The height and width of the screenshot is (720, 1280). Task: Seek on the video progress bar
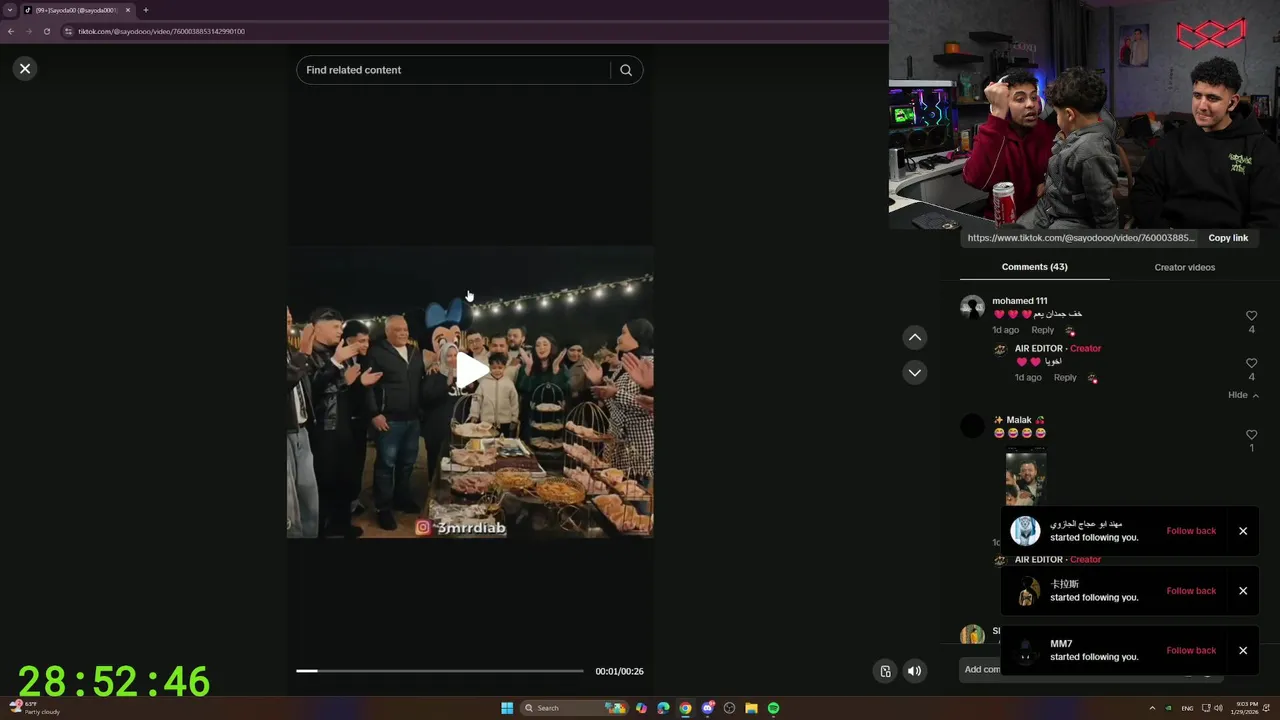(440, 671)
